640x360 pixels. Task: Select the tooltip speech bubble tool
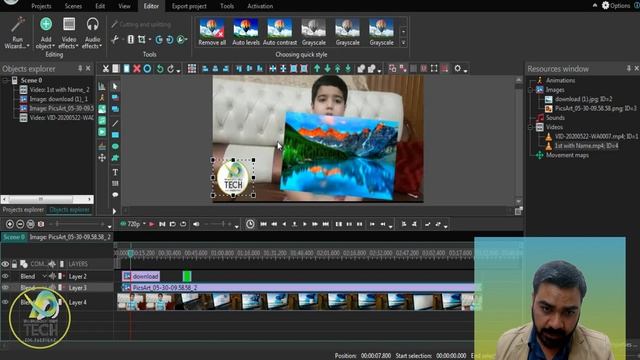coord(115,195)
